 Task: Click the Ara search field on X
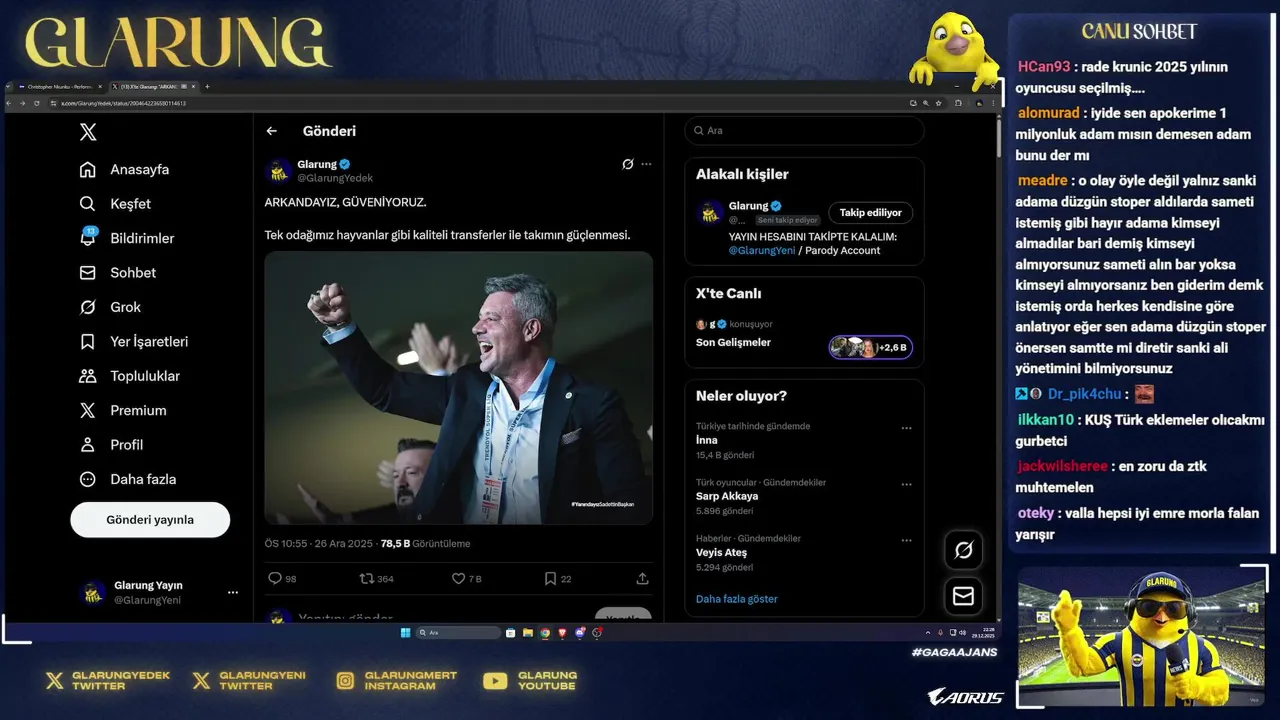(x=804, y=131)
